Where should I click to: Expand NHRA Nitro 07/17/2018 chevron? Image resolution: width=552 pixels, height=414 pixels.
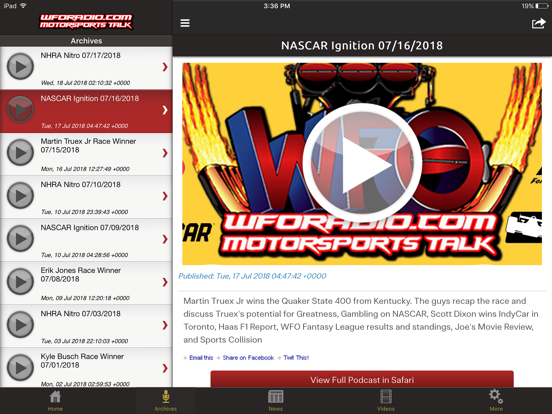pos(165,67)
